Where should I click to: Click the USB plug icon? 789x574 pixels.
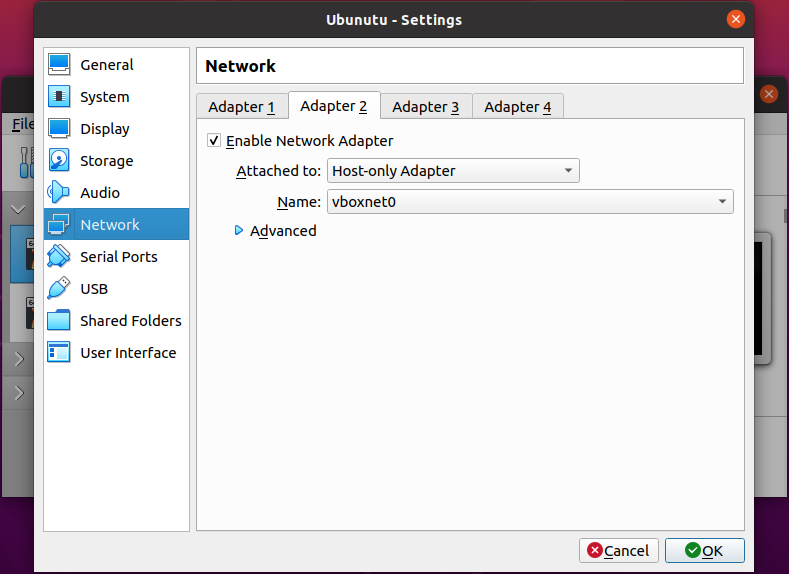[59, 288]
